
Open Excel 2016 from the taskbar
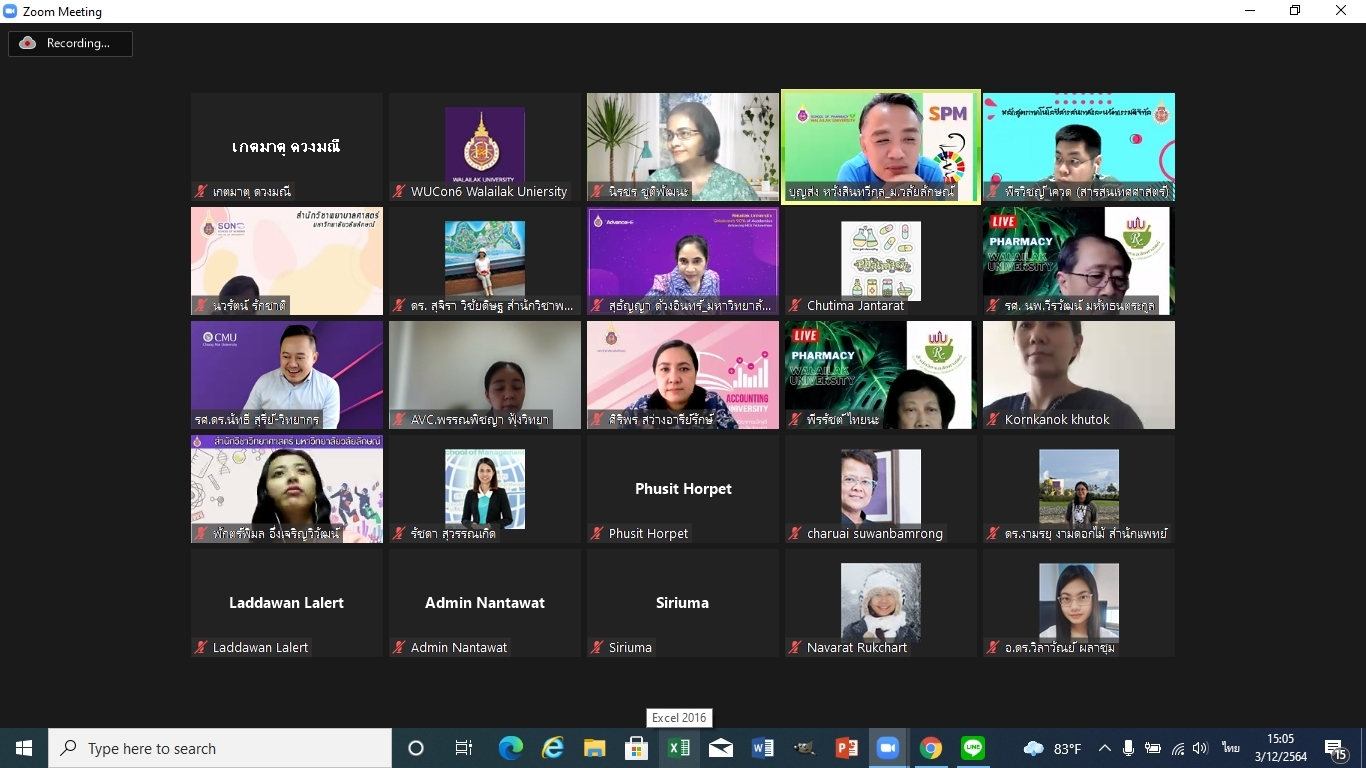click(679, 748)
